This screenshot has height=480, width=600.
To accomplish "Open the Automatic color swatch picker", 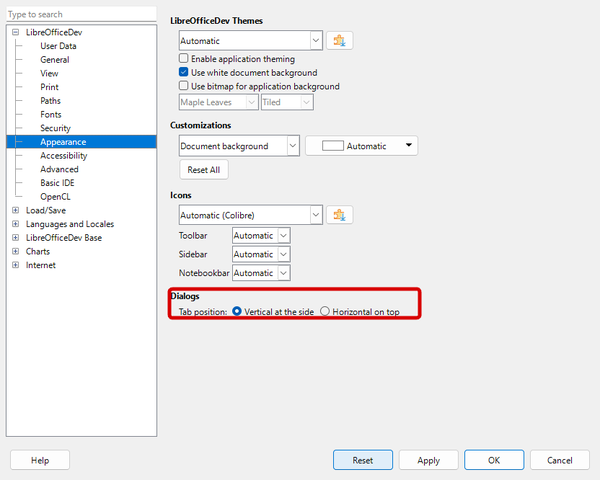I will click(361, 146).
